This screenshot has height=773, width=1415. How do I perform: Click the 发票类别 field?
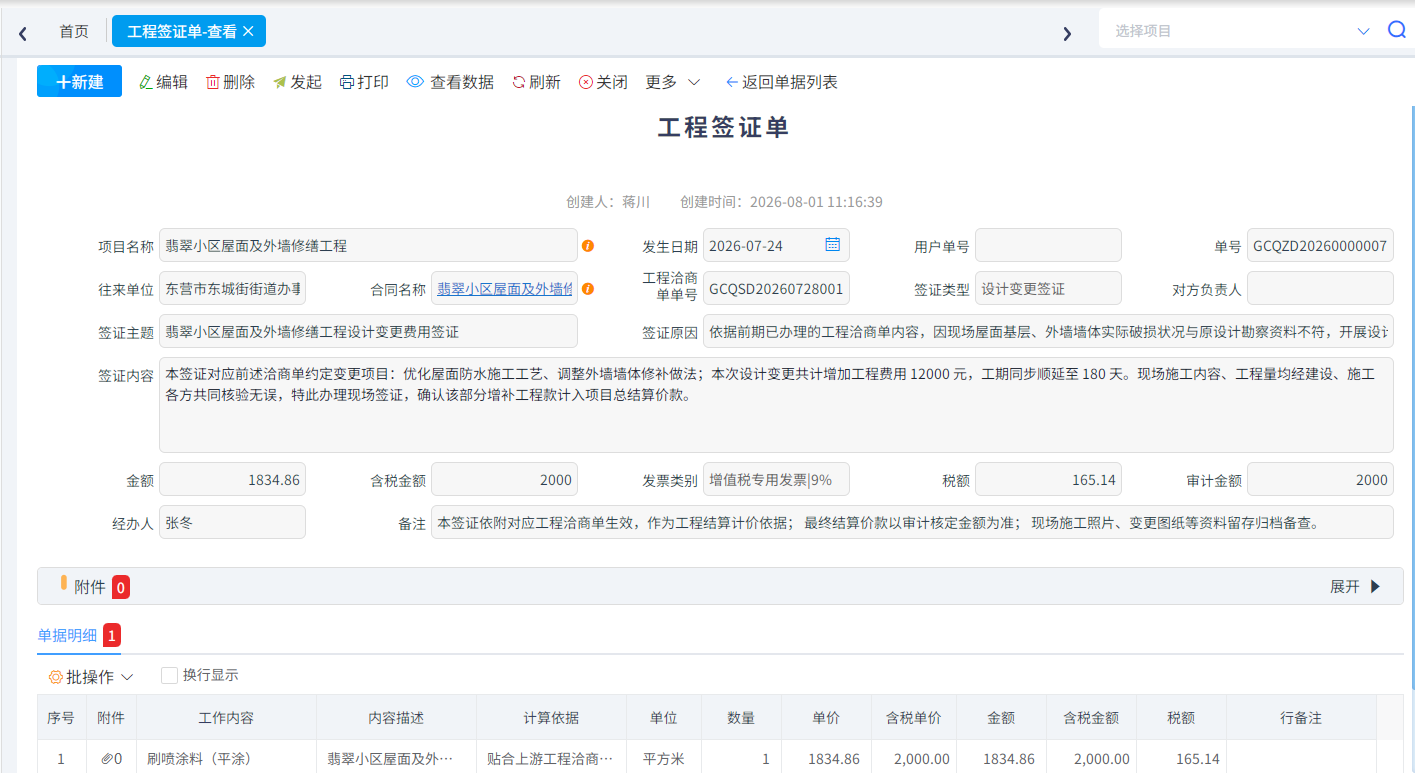776,479
